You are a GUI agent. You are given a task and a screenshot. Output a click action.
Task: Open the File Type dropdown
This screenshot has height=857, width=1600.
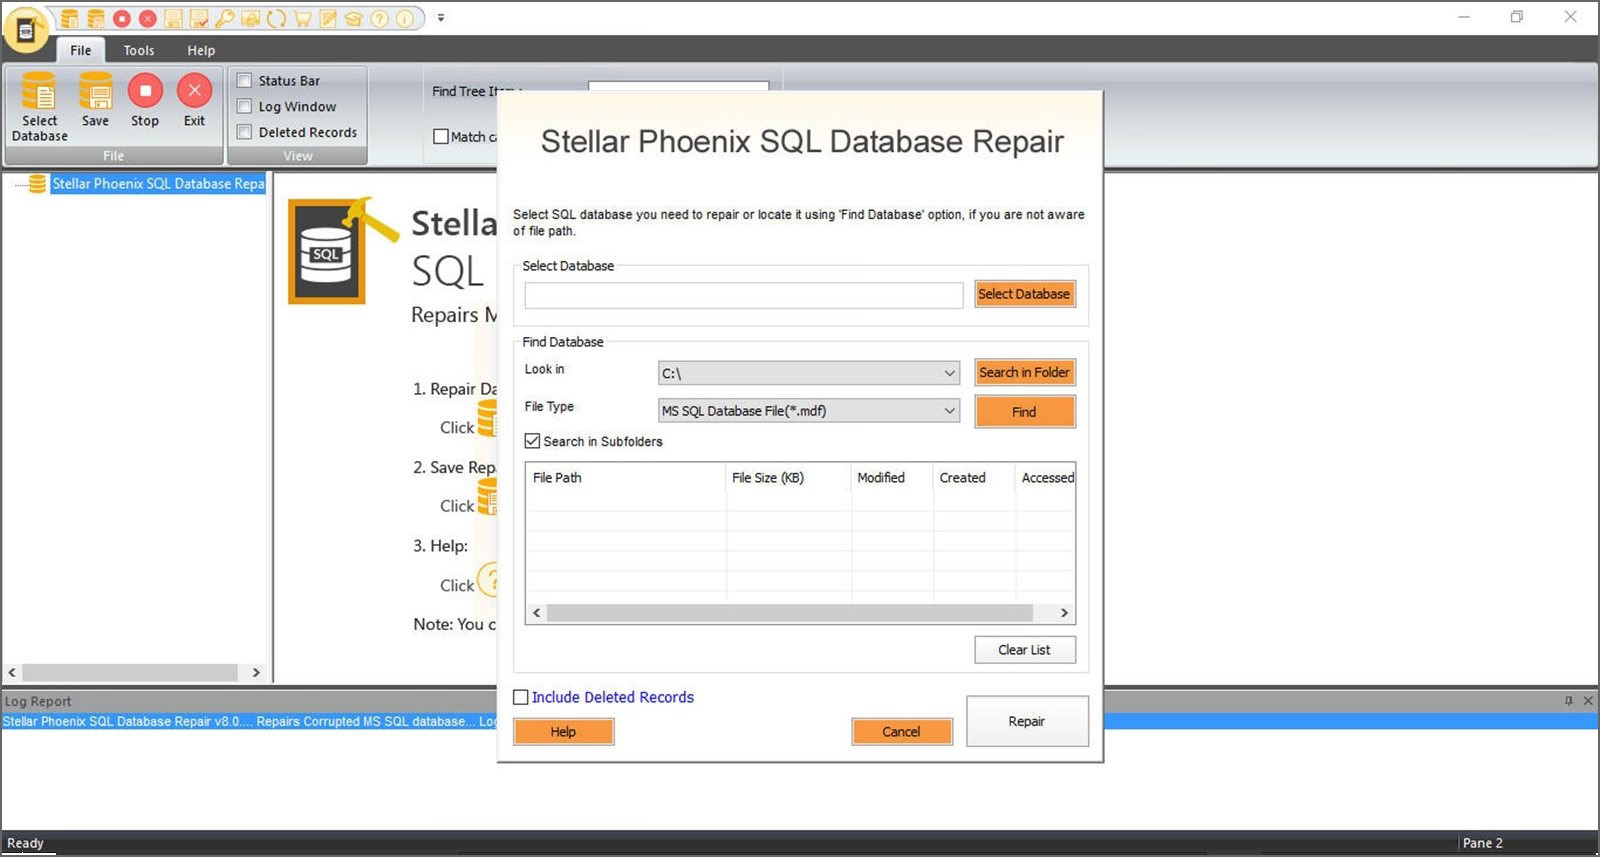coord(808,410)
